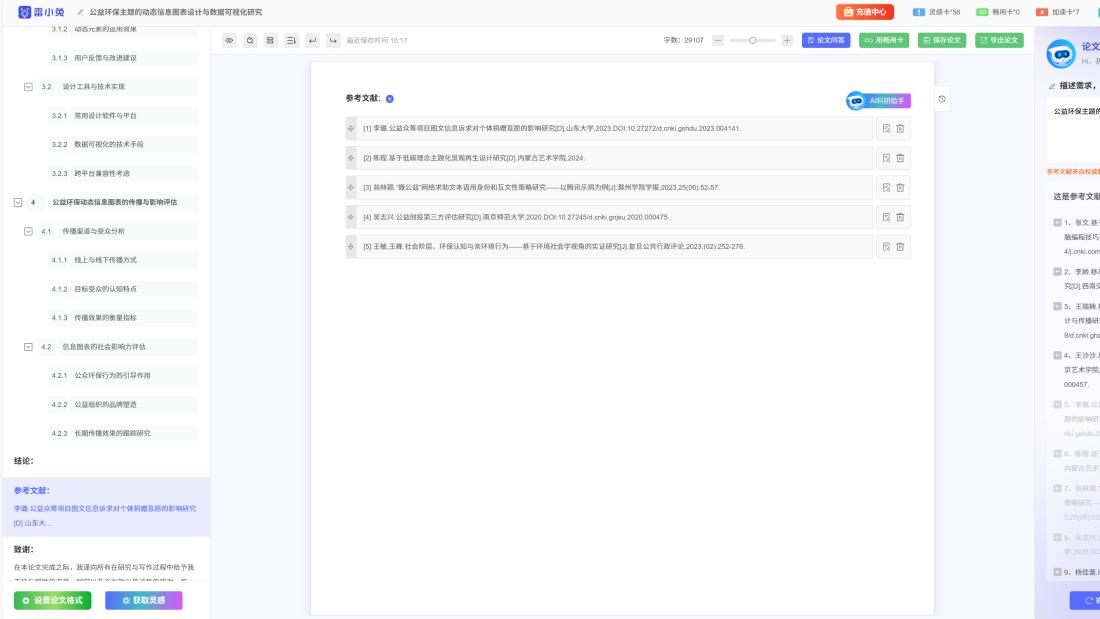Collapse section 4.1 传播渠道与受众分析
This screenshot has width=1100, height=619.
coord(28,231)
